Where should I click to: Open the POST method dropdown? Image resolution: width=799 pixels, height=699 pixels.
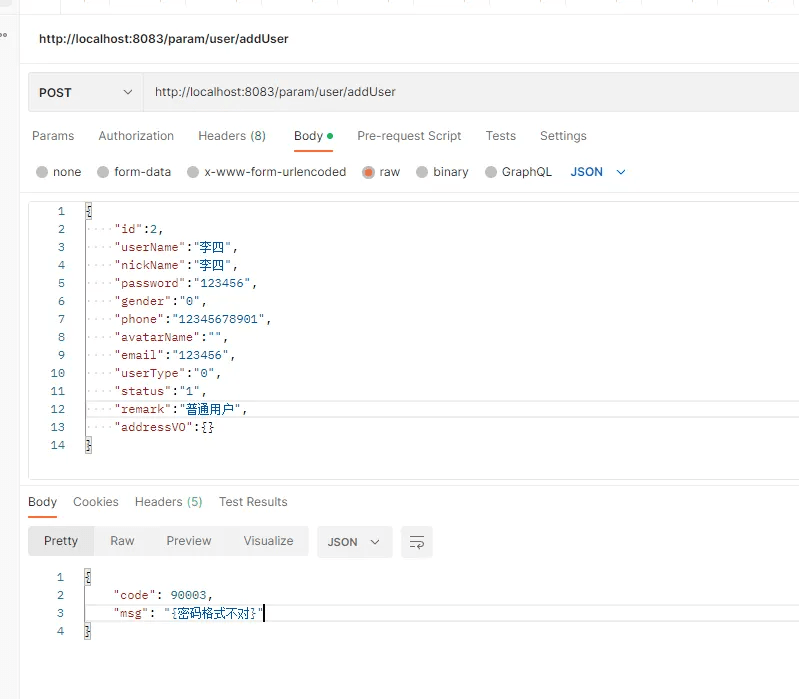[x=85, y=92]
